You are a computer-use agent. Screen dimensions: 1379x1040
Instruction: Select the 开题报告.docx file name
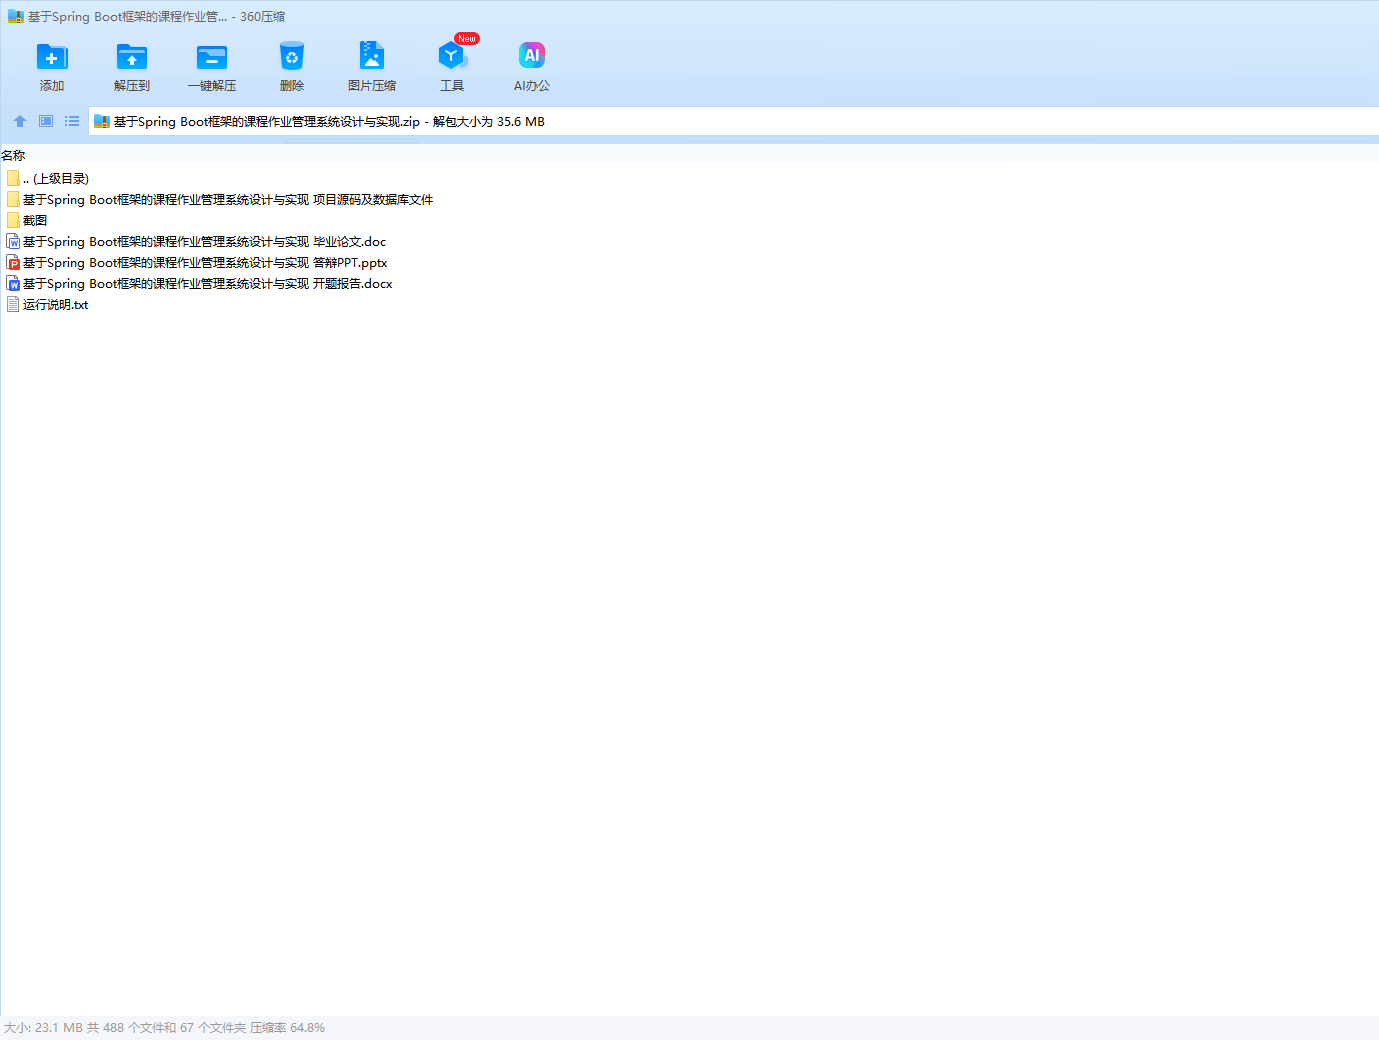[208, 284]
